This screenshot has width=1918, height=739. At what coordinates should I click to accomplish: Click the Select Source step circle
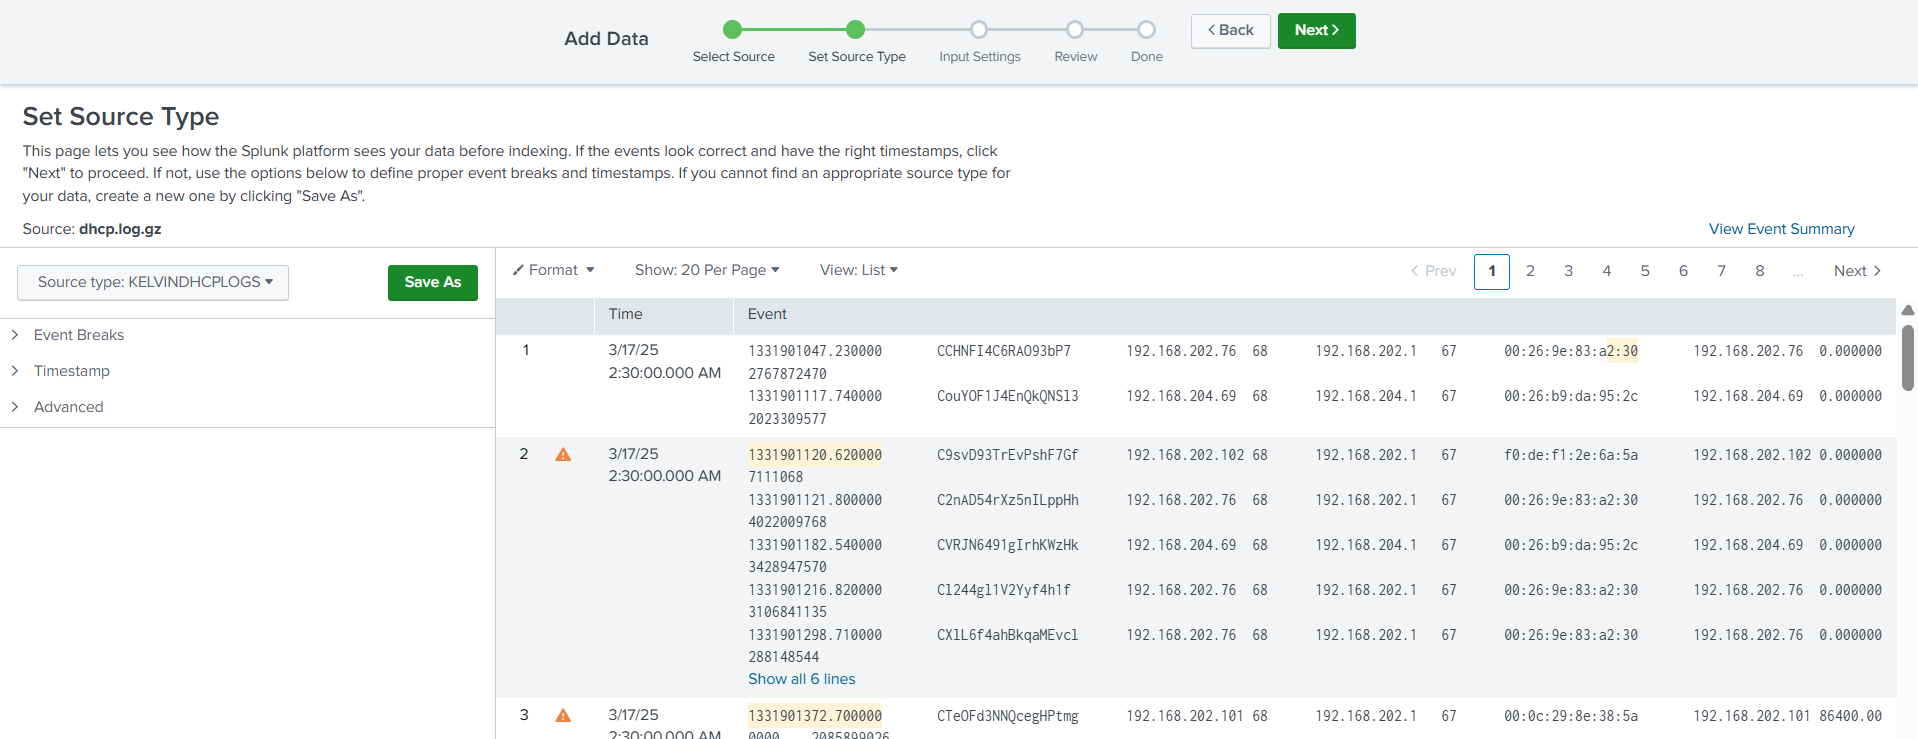tap(733, 29)
